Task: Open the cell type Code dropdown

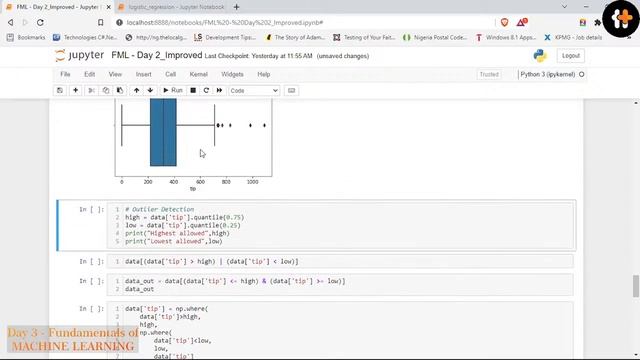Action: pos(254,90)
